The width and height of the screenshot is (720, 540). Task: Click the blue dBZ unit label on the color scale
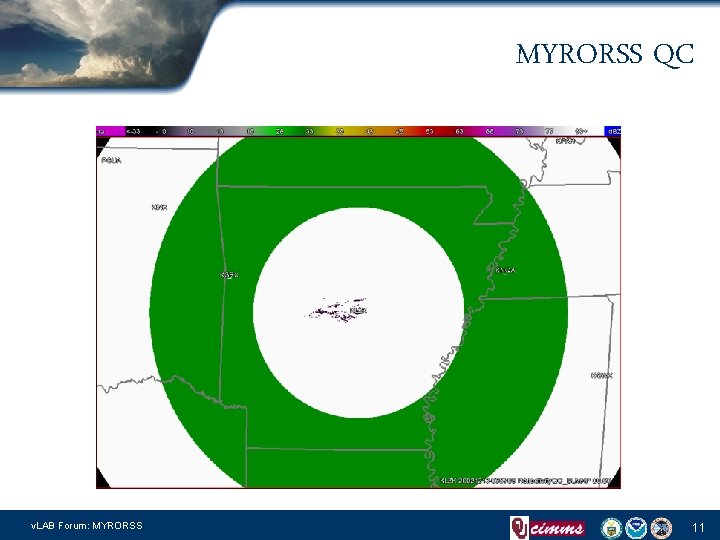coord(613,131)
